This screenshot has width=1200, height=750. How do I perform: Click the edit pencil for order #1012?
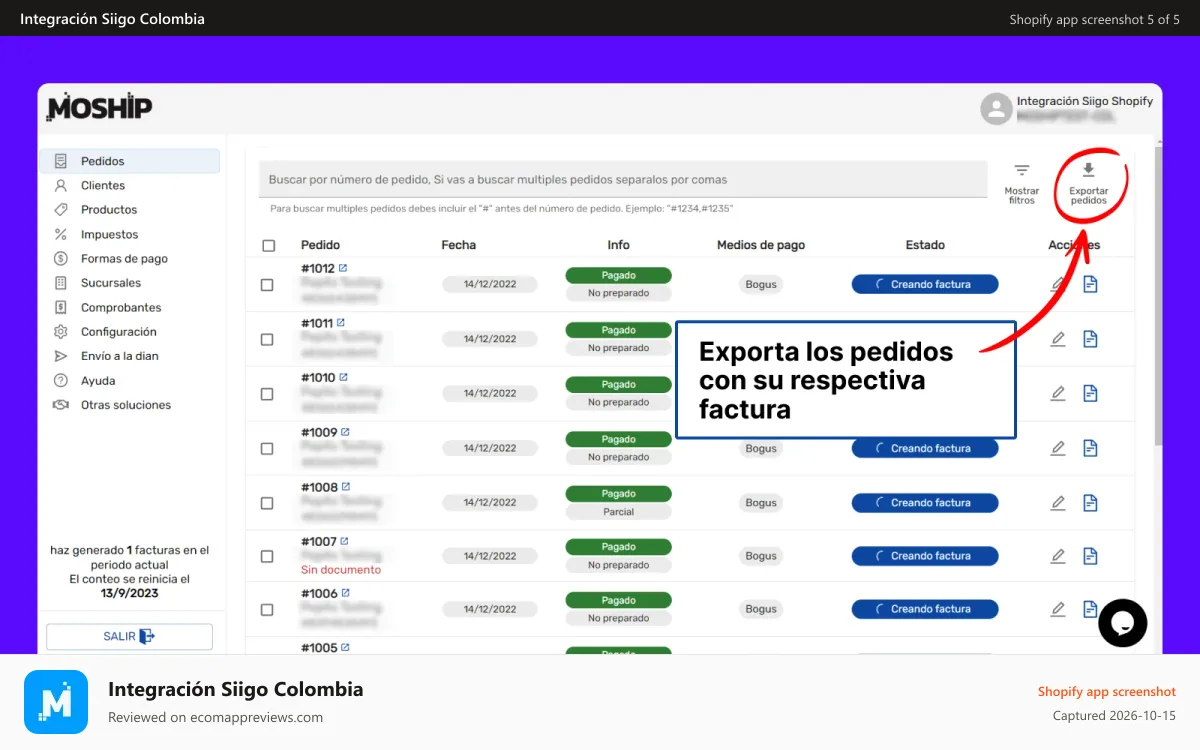[x=1058, y=285]
